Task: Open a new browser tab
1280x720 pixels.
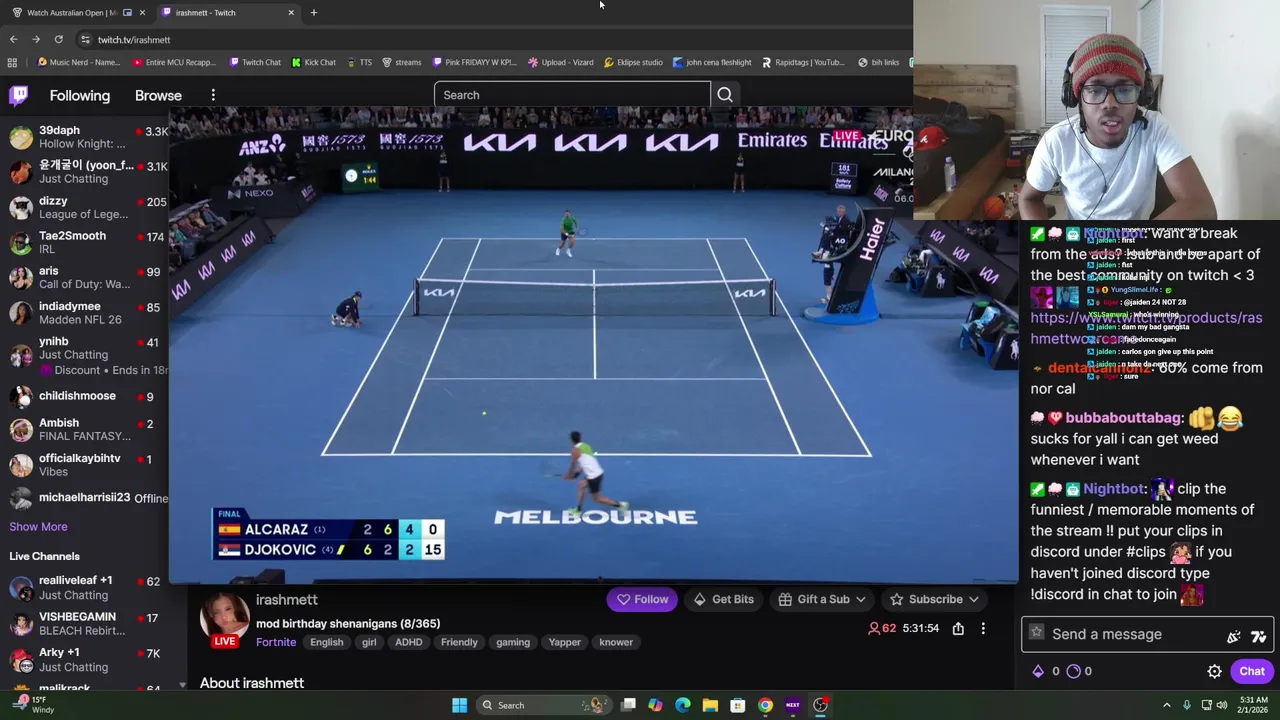Action: [313, 12]
